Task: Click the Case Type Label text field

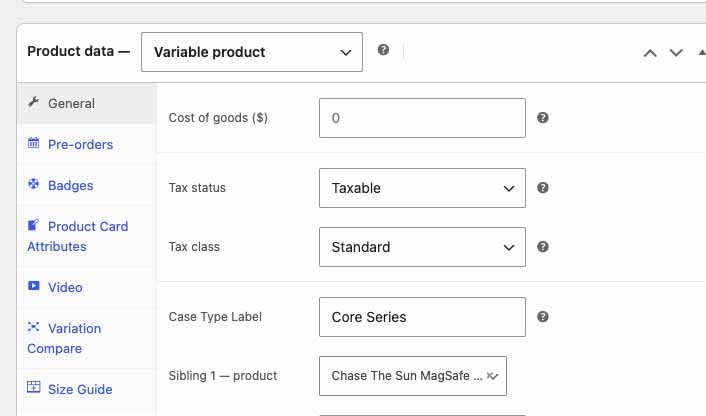Action: (x=422, y=317)
